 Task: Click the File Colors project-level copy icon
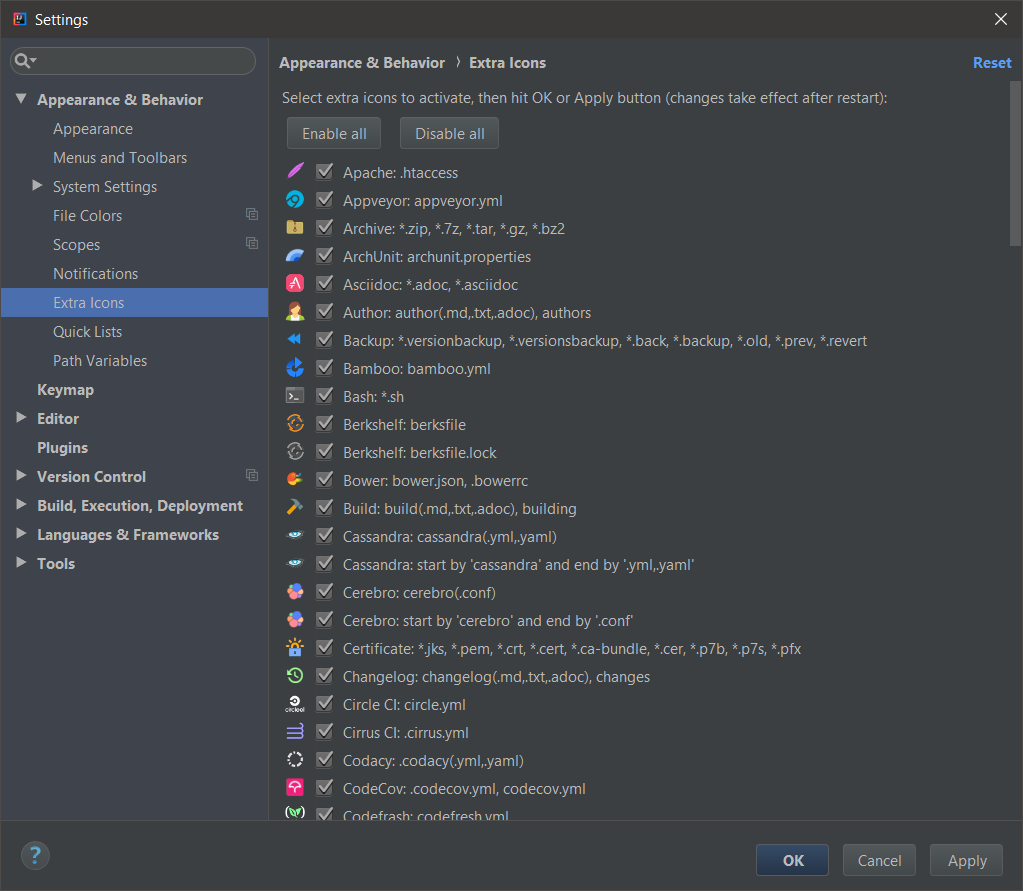point(252,215)
